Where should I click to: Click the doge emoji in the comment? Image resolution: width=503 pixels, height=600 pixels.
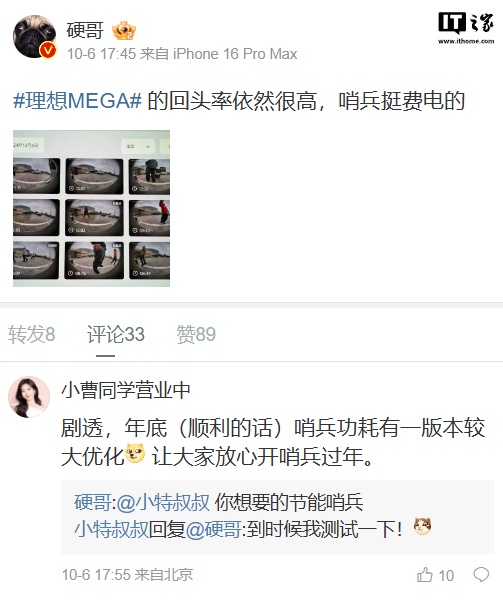[x=135, y=453]
